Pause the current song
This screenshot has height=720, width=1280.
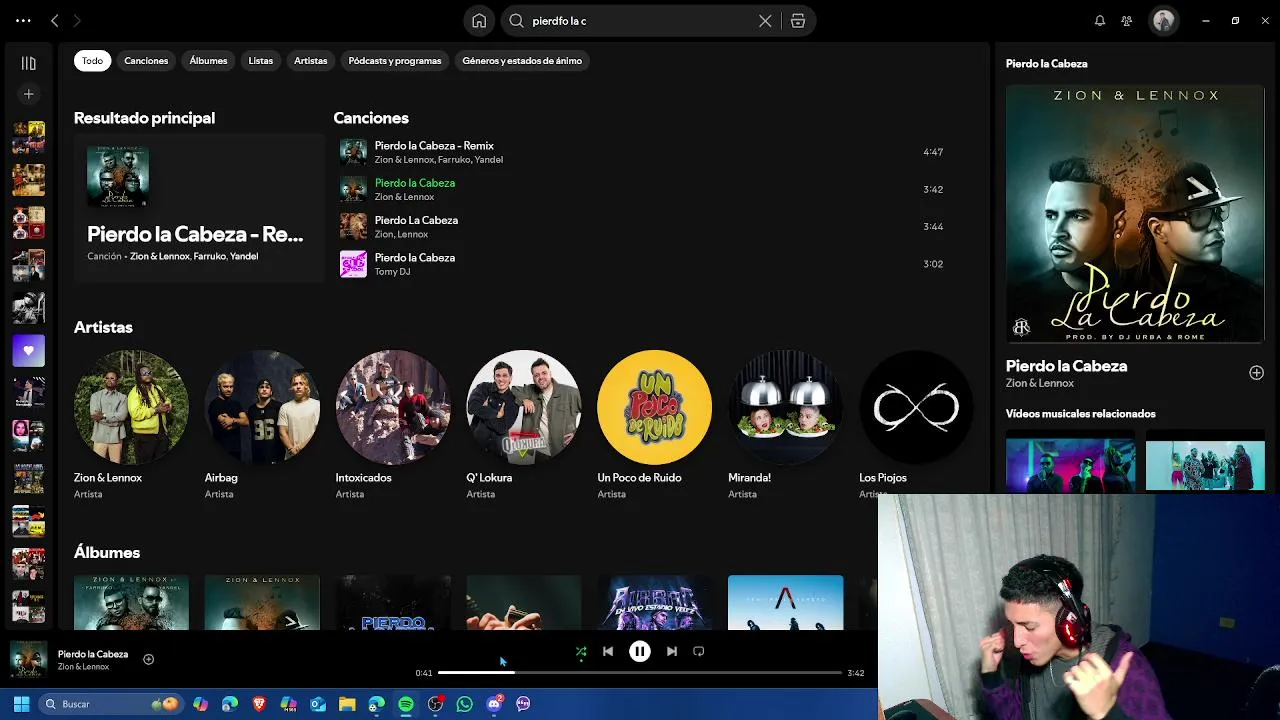coord(640,652)
